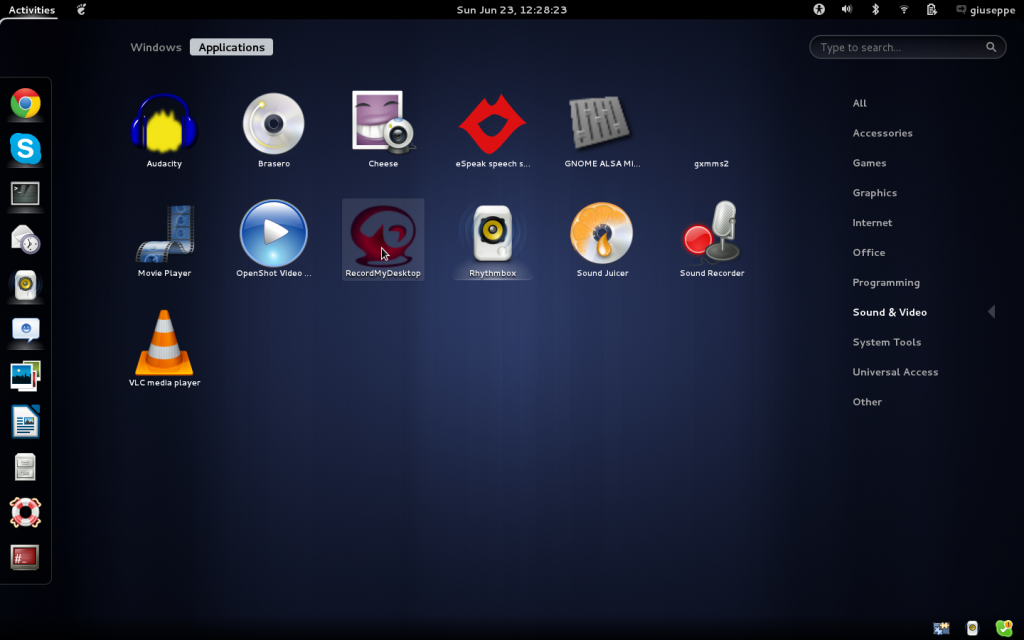Filter by Internet category
The image size is (1024, 640).
click(x=872, y=223)
